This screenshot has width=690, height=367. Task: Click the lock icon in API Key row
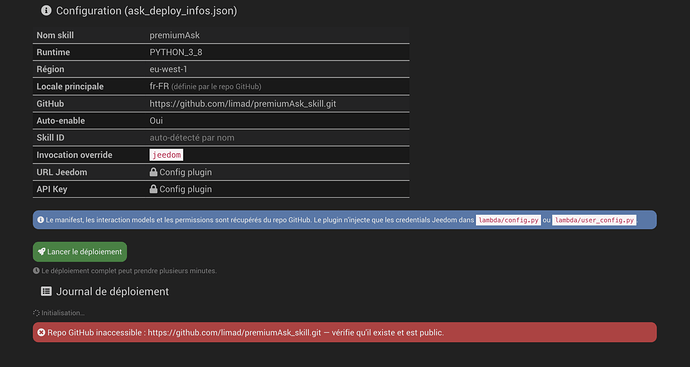[x=153, y=189]
